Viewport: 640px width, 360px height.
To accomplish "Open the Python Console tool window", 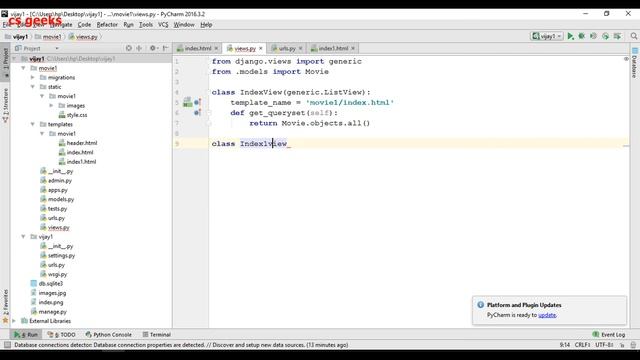I will click(109, 334).
